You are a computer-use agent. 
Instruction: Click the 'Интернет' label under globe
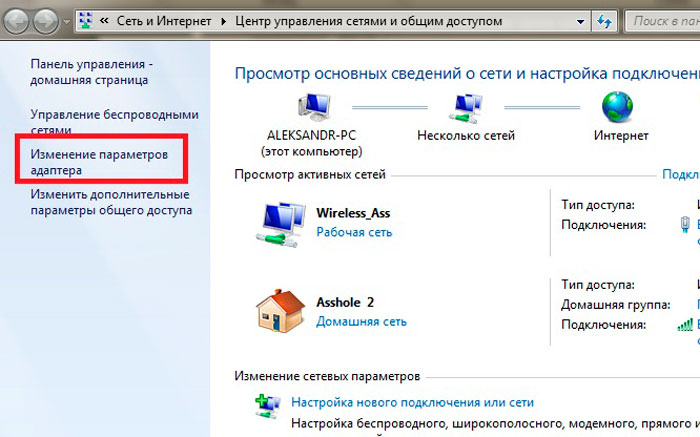click(621, 135)
